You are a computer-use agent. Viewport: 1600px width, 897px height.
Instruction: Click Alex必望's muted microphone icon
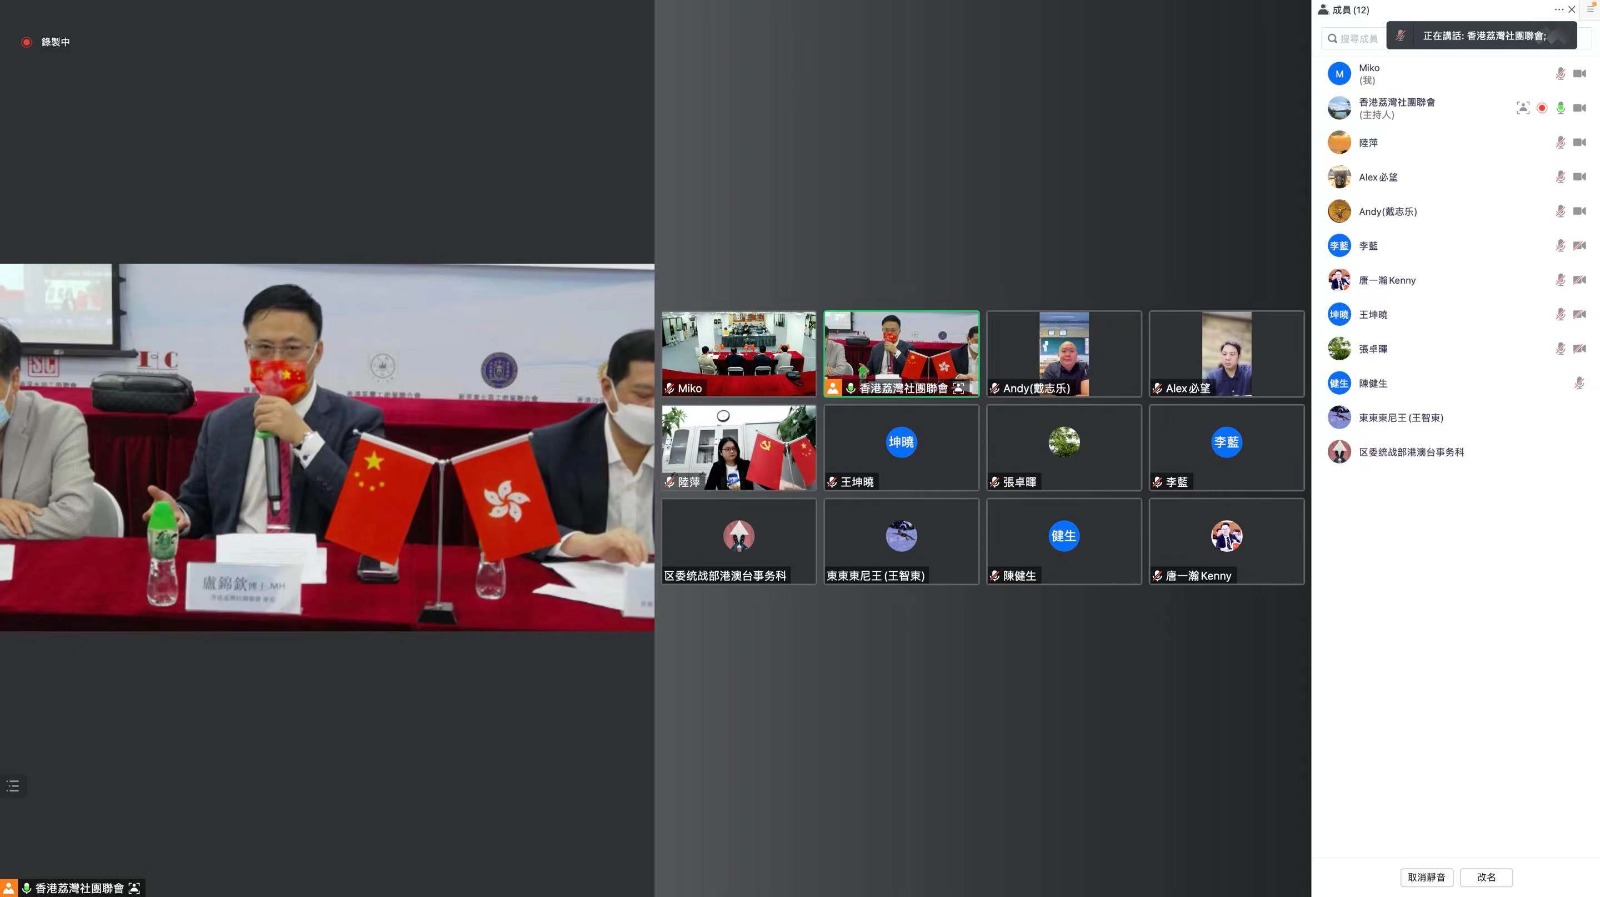[x=1560, y=177]
